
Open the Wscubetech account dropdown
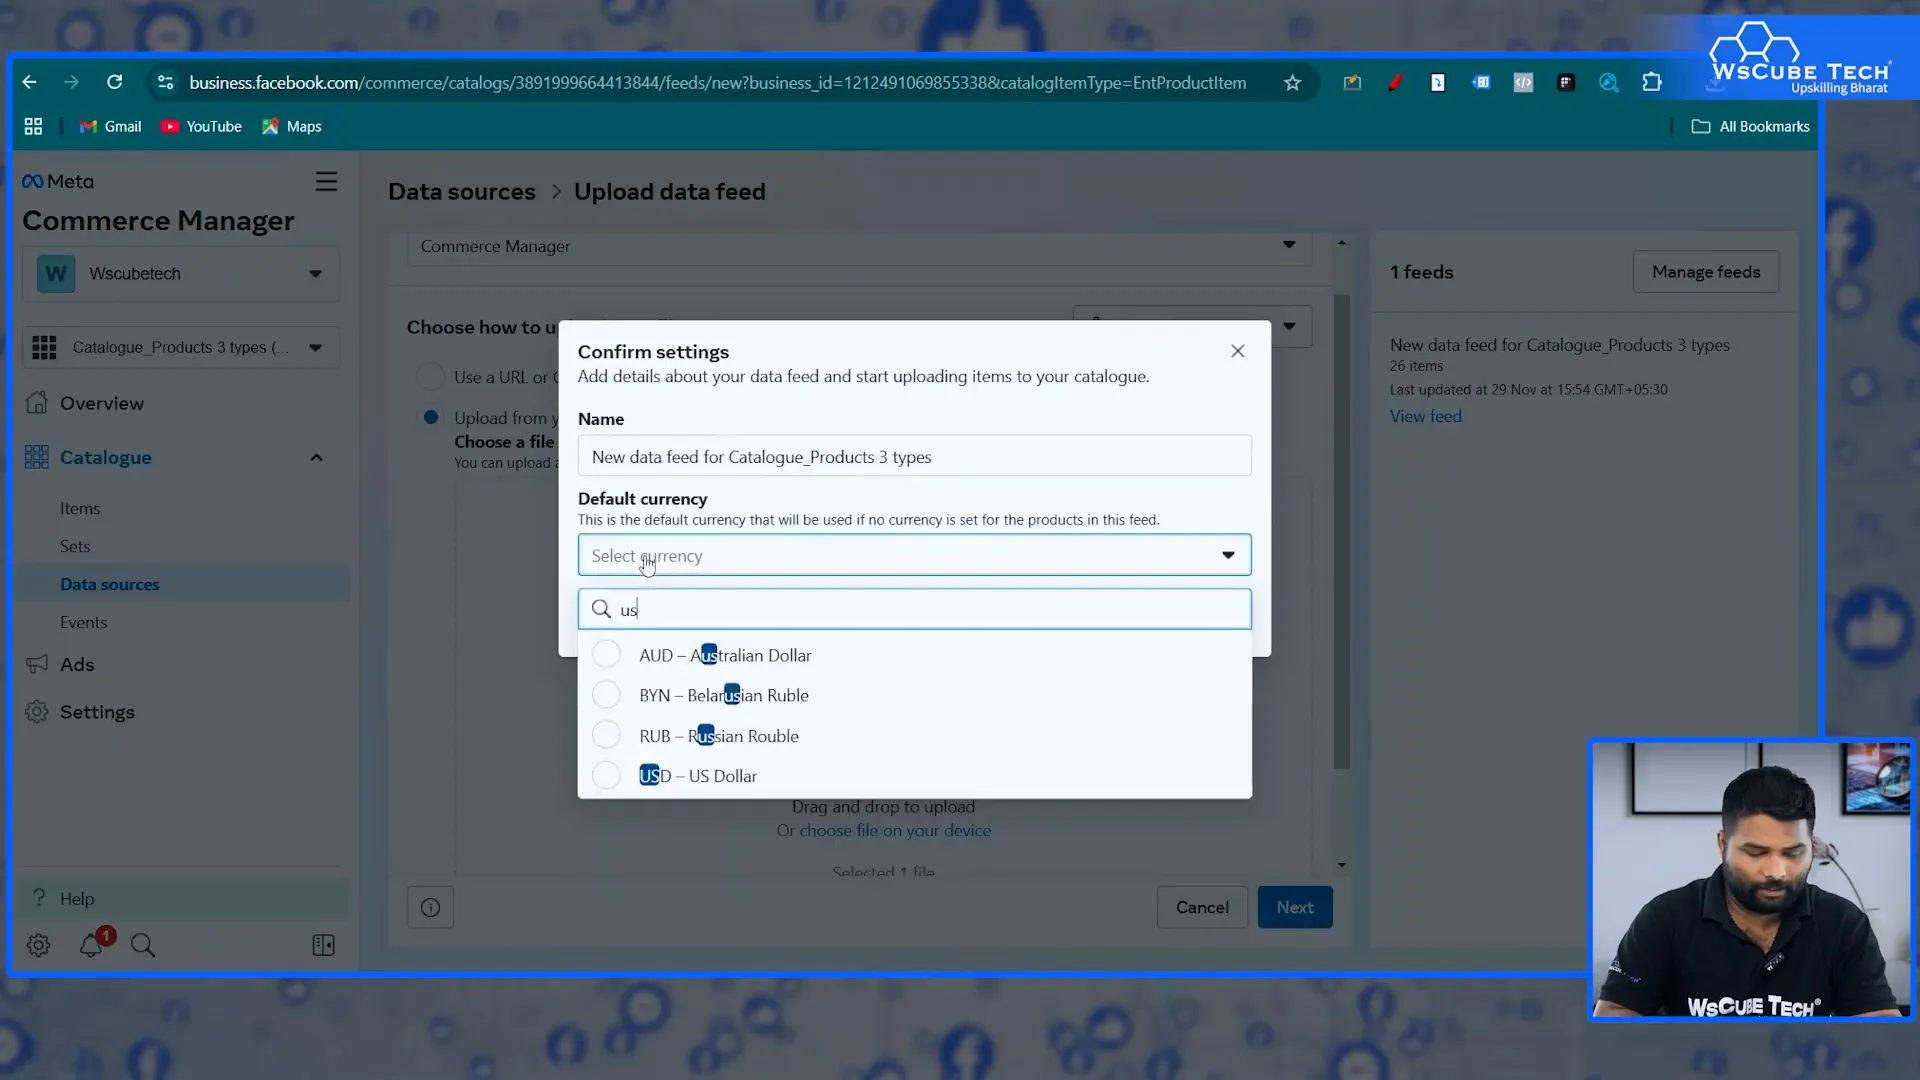[181, 274]
